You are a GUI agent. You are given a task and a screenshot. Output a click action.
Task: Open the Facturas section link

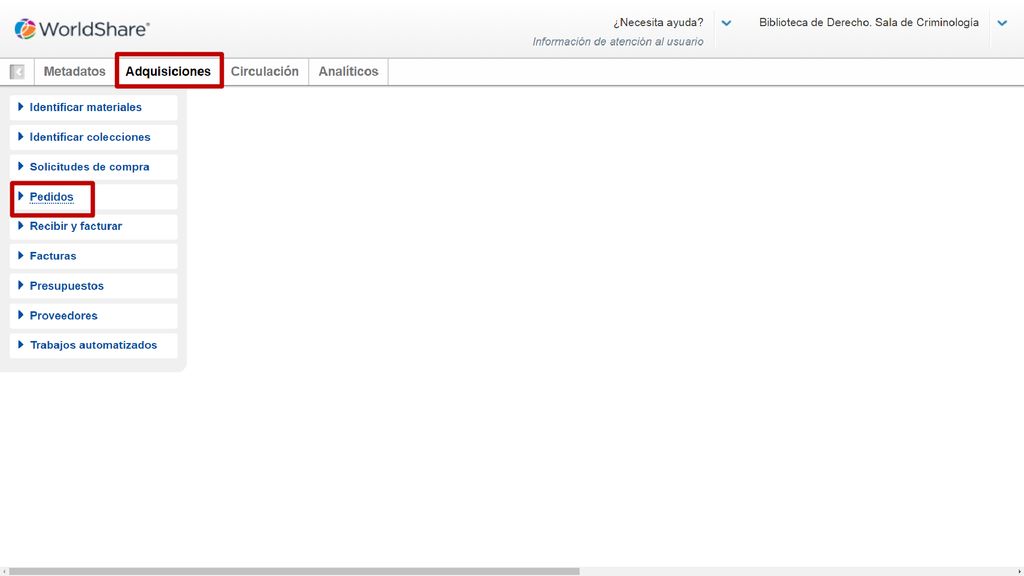click(x=53, y=256)
